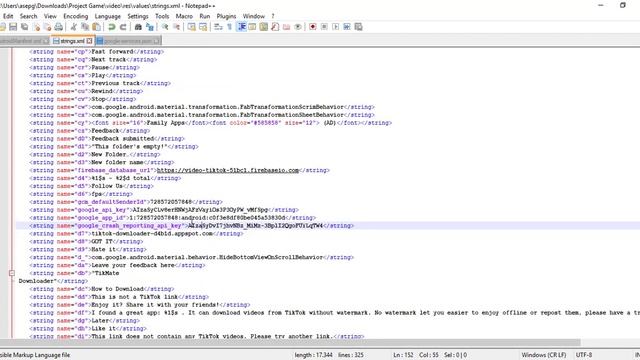Start macro recording with the red dot
This screenshot has width=640, height=360.
[313, 27]
